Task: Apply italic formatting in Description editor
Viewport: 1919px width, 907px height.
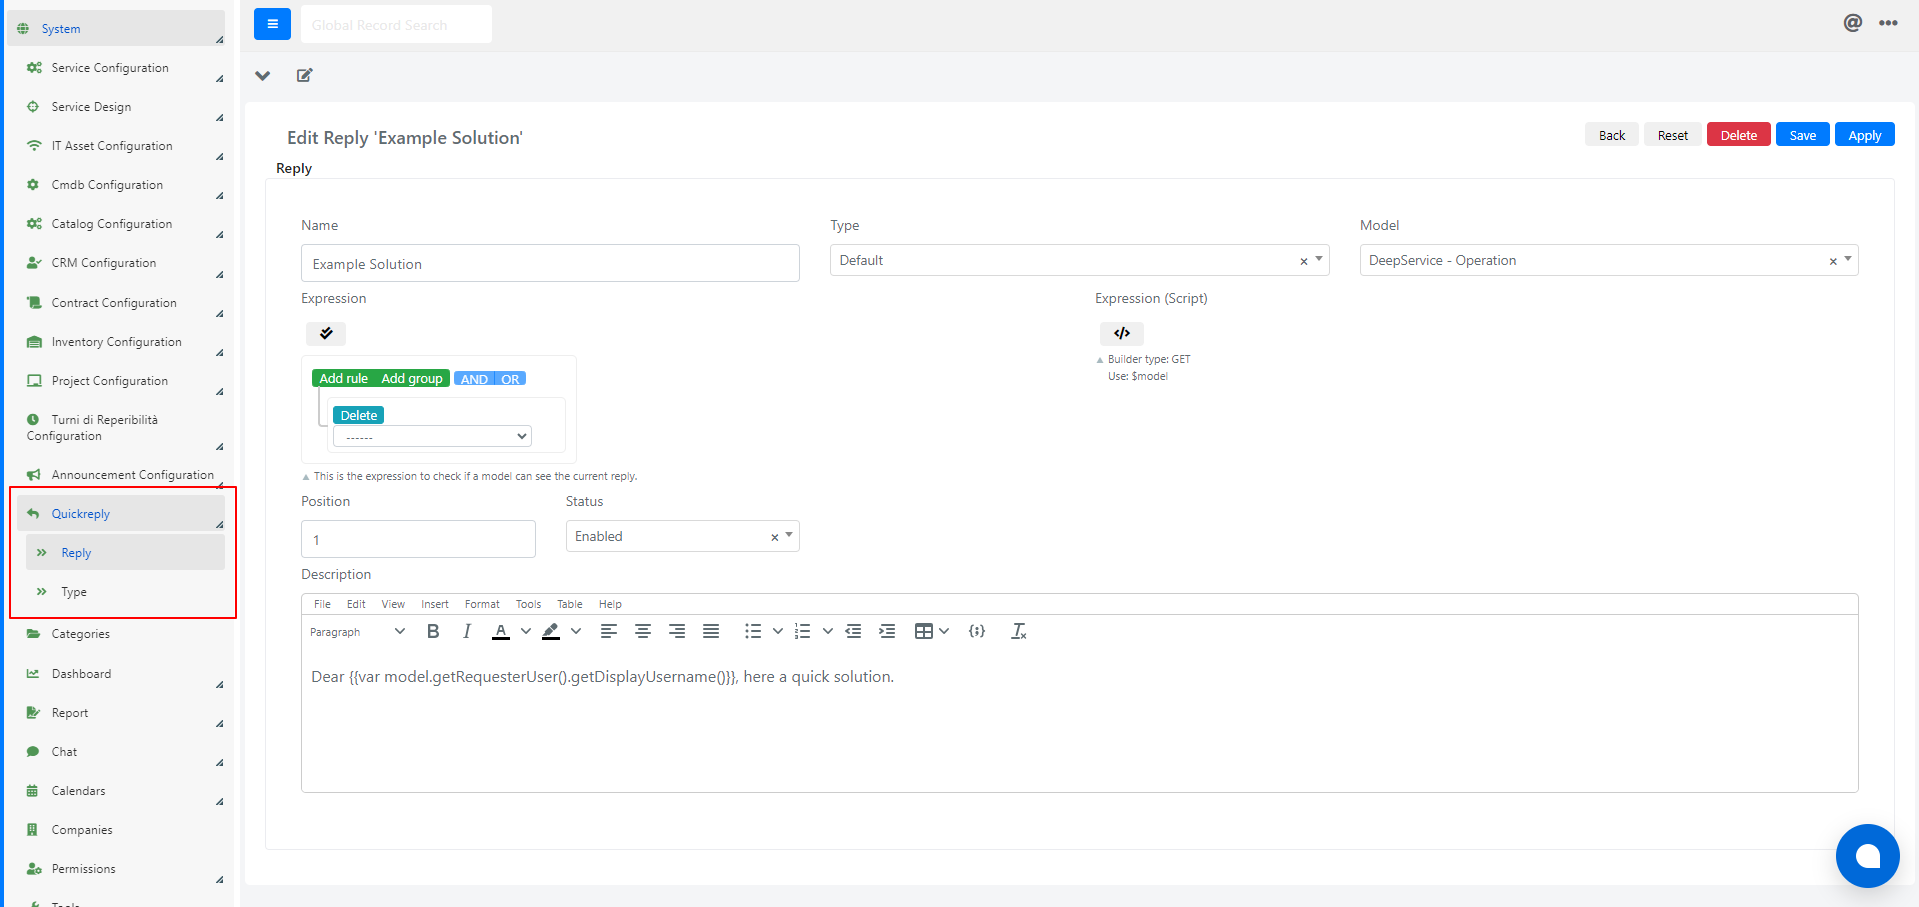Action: point(467,631)
